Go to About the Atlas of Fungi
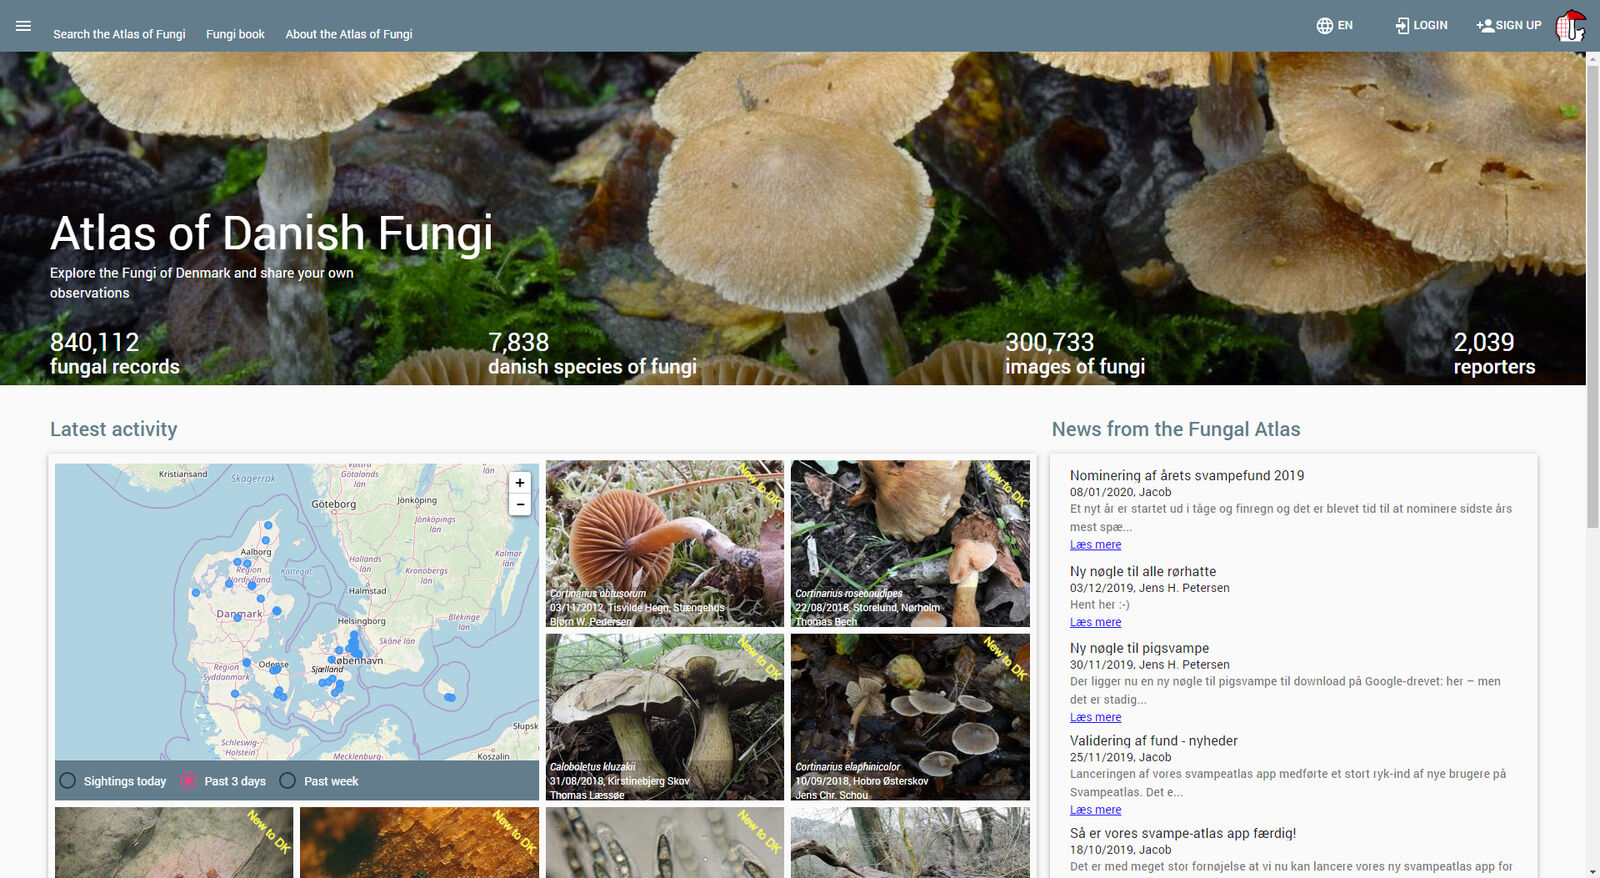1600x878 pixels. coord(349,34)
